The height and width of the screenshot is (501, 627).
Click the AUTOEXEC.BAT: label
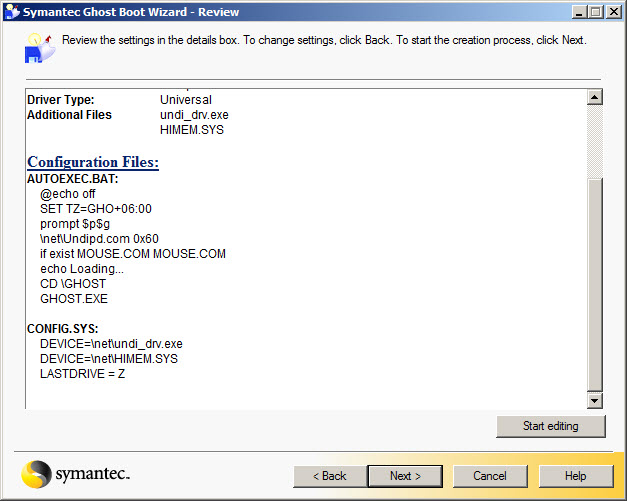click(73, 179)
